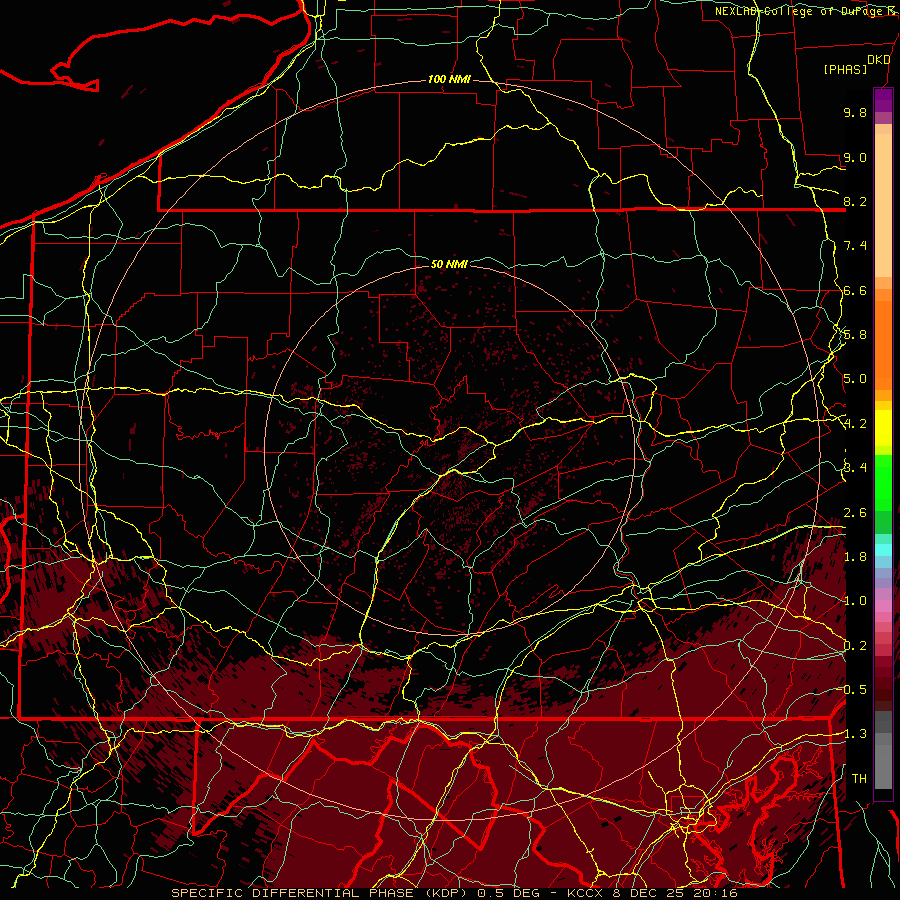Screen dimensions: 900x900
Task: Click the "6.6" scale value
Action: click(855, 290)
